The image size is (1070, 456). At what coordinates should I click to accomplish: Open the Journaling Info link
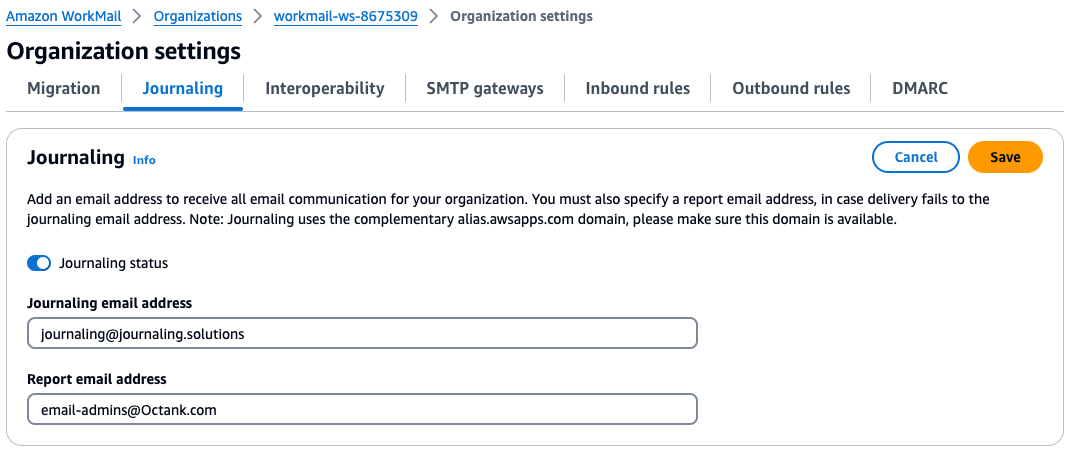point(144,160)
